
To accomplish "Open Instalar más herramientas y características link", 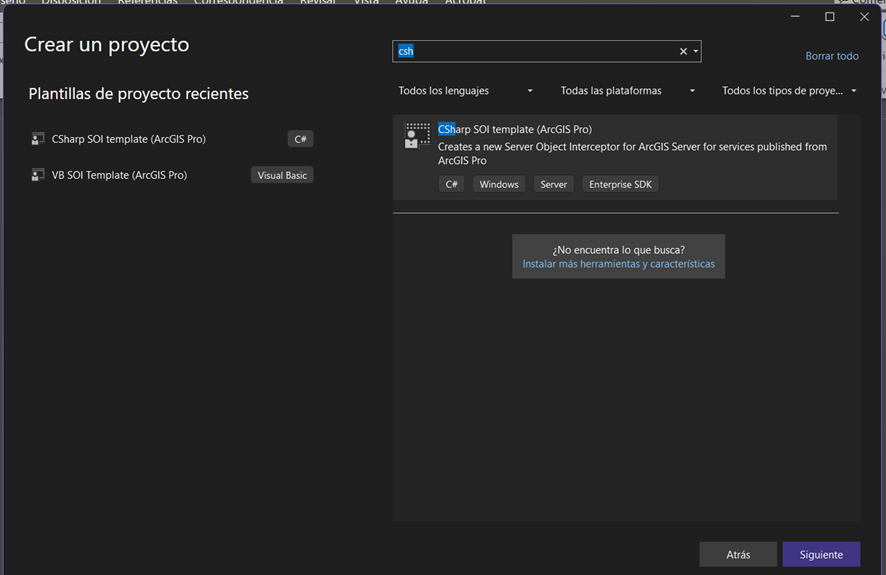I will pos(618,264).
